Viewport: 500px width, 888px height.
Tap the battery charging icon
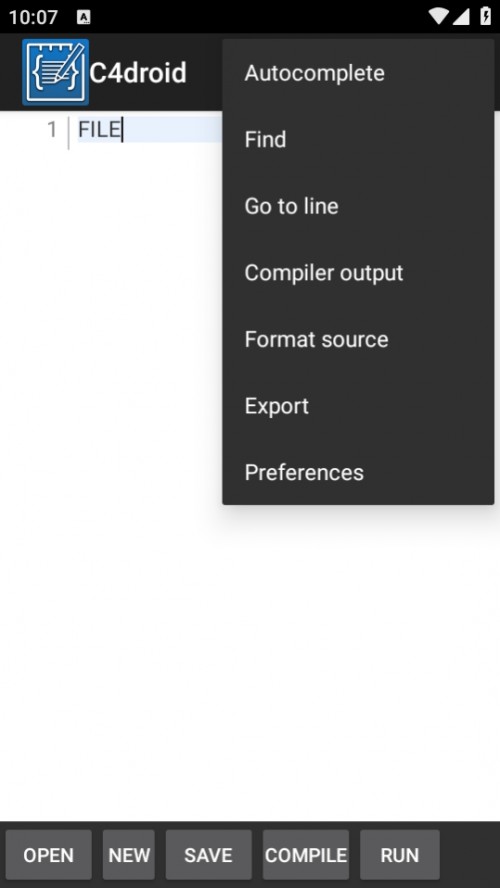pyautogui.click(x=485, y=16)
